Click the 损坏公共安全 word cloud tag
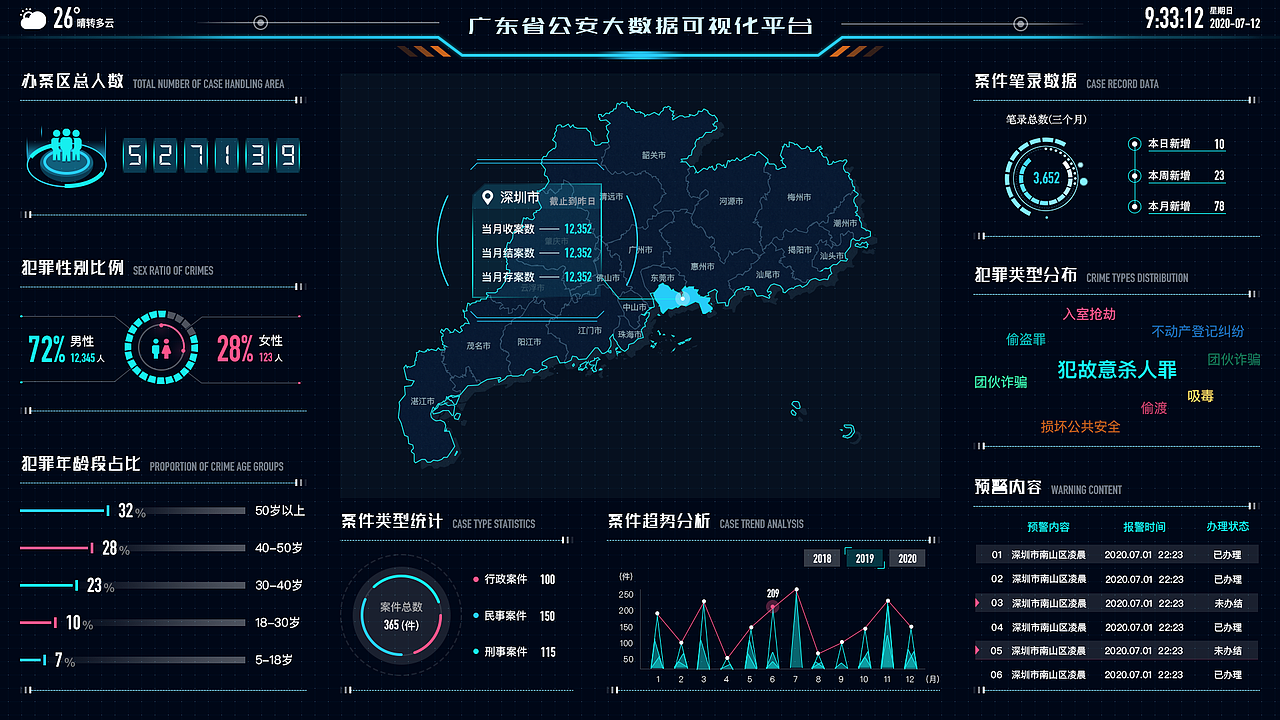 tap(1081, 427)
